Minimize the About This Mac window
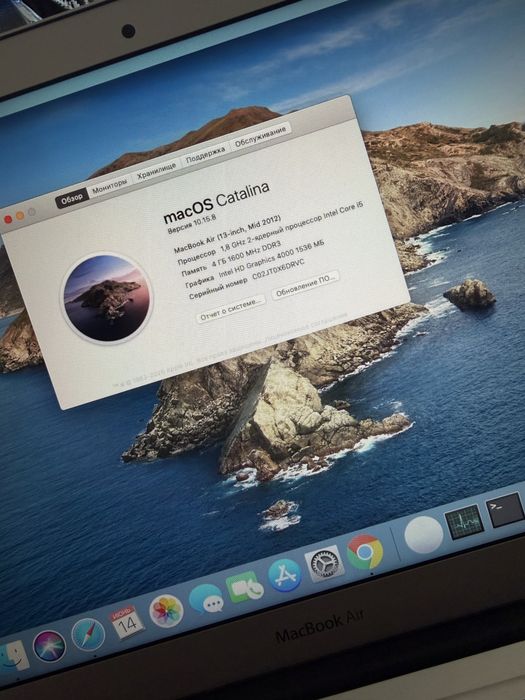This screenshot has height=700, width=525. [x=20, y=216]
